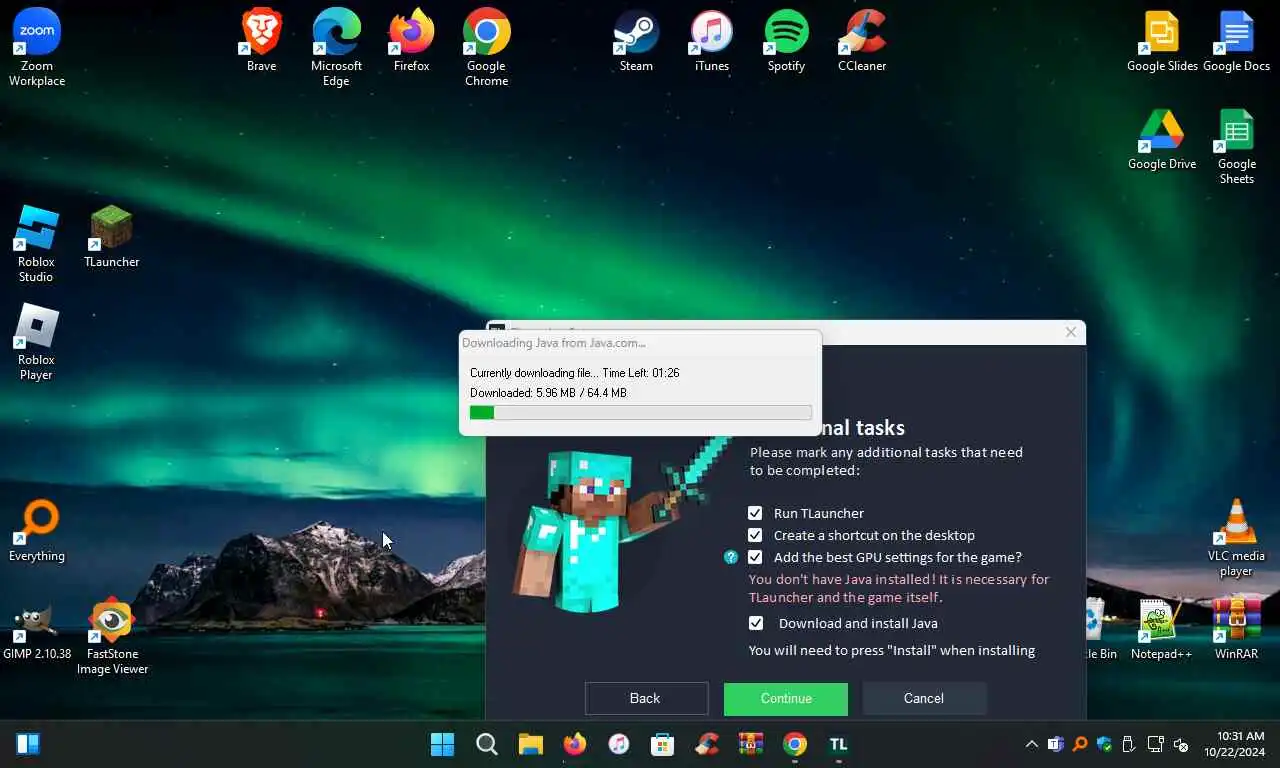Open the Google Drive desktop shortcut
Image resolution: width=1280 pixels, height=768 pixels.
coord(1162,138)
